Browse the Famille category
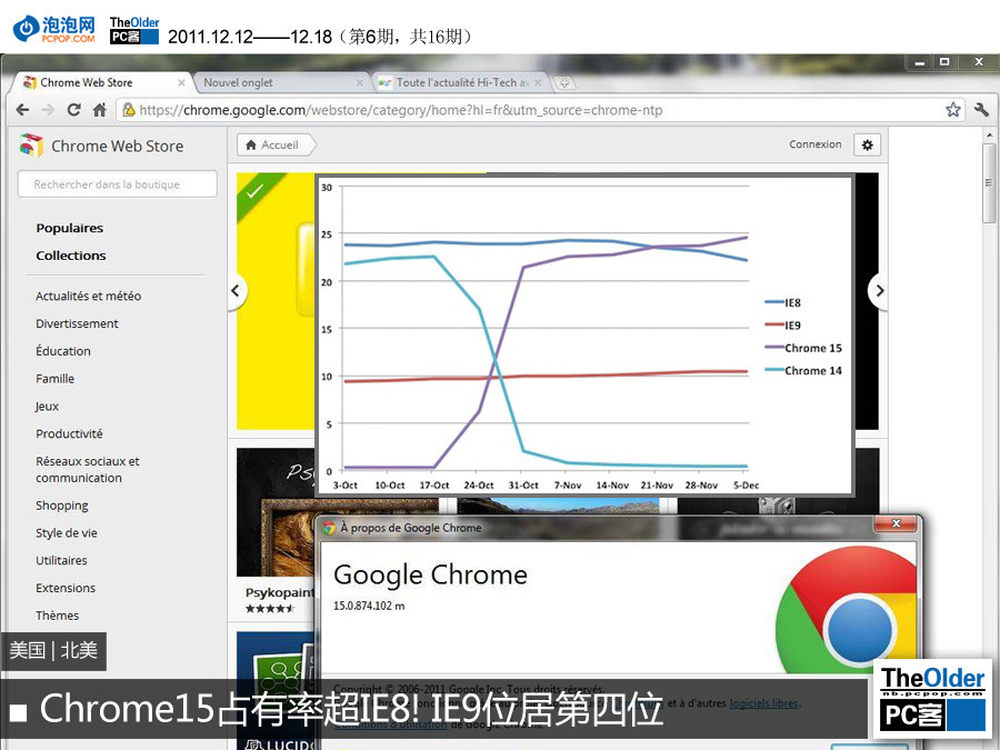 click(55, 379)
